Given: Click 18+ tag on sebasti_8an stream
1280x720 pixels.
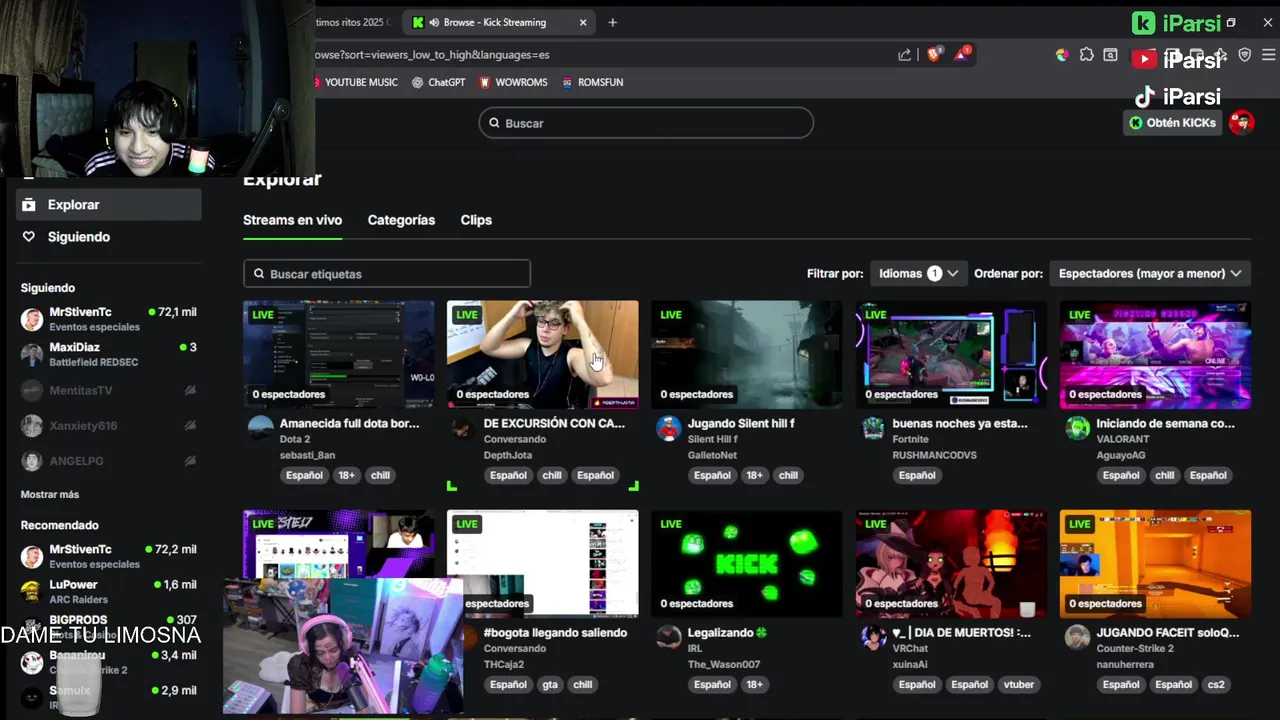Looking at the screenshot, I should [x=346, y=475].
